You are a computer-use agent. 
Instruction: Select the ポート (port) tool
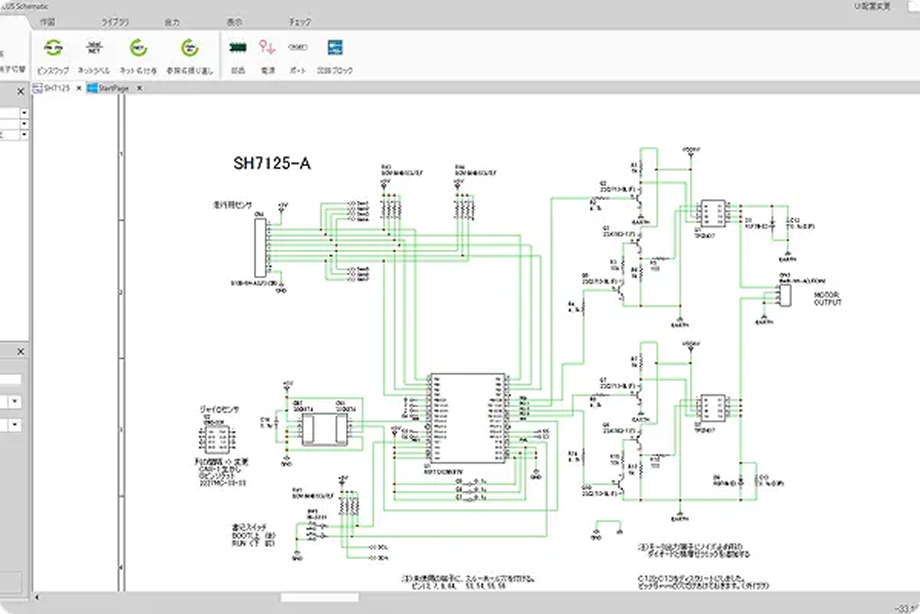pos(298,47)
